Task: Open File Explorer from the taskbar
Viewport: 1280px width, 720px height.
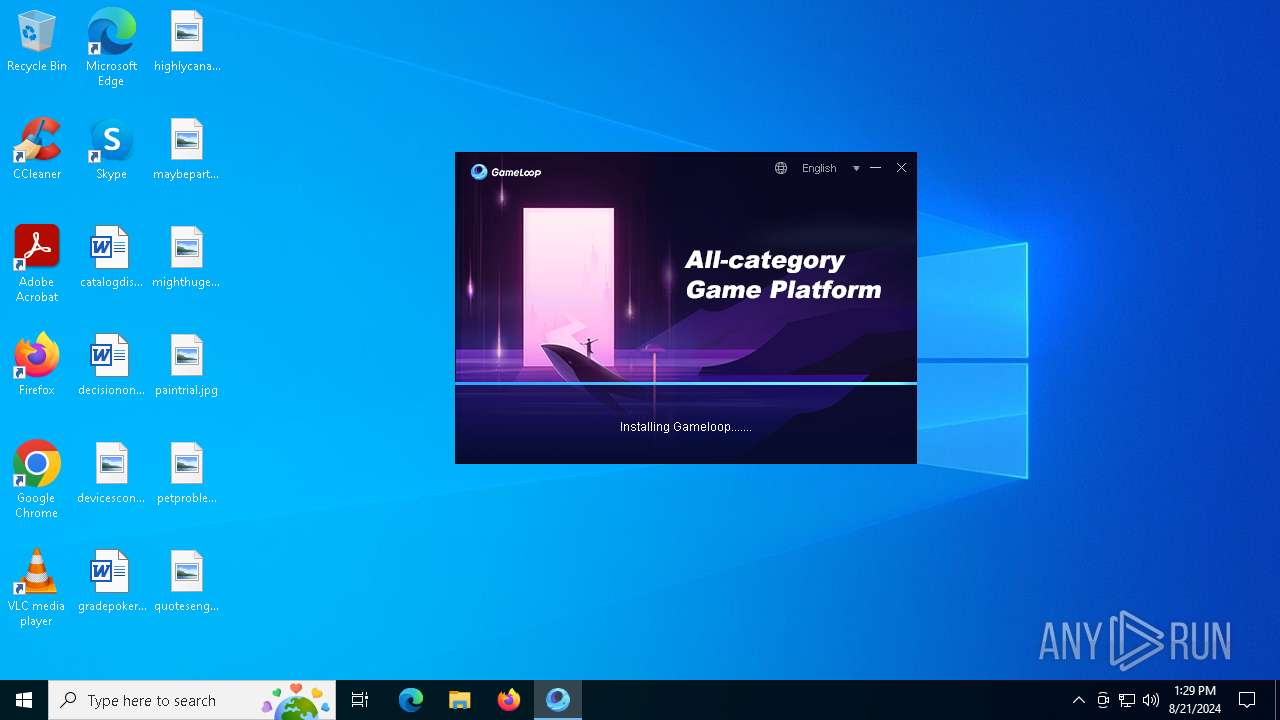Action: (460, 700)
